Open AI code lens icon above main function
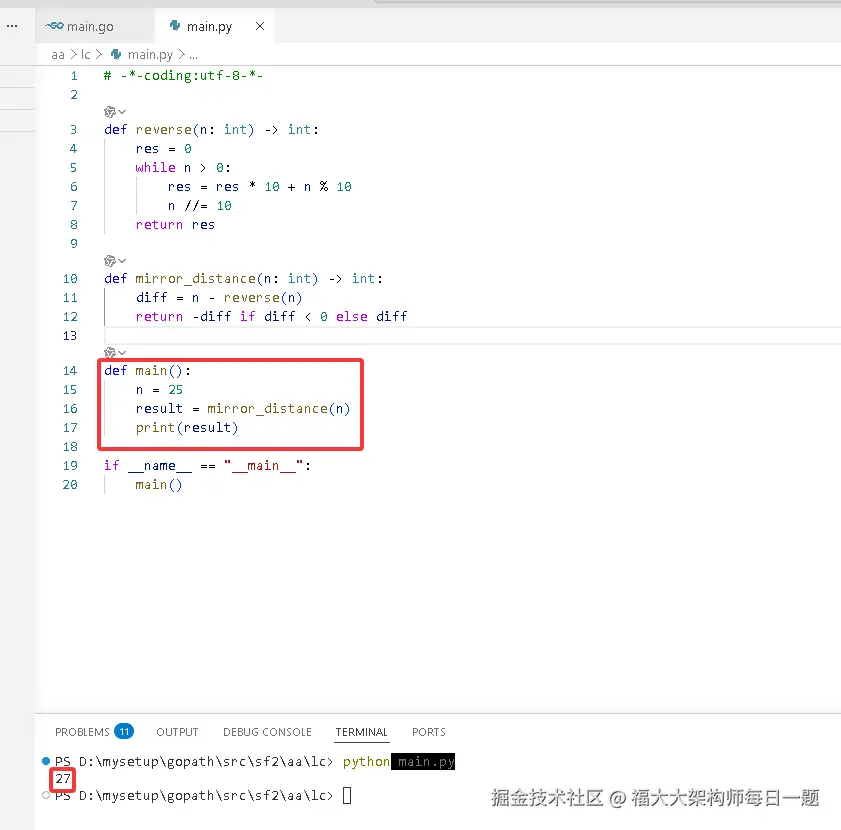 coord(110,352)
